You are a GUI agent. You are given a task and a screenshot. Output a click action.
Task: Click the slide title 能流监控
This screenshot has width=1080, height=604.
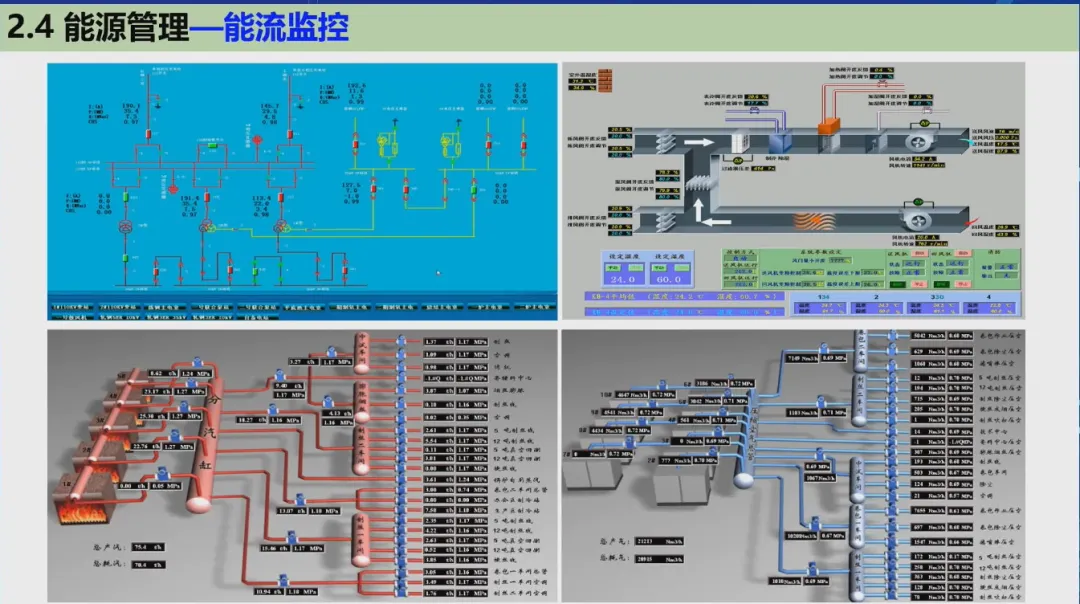pyautogui.click(x=286, y=28)
